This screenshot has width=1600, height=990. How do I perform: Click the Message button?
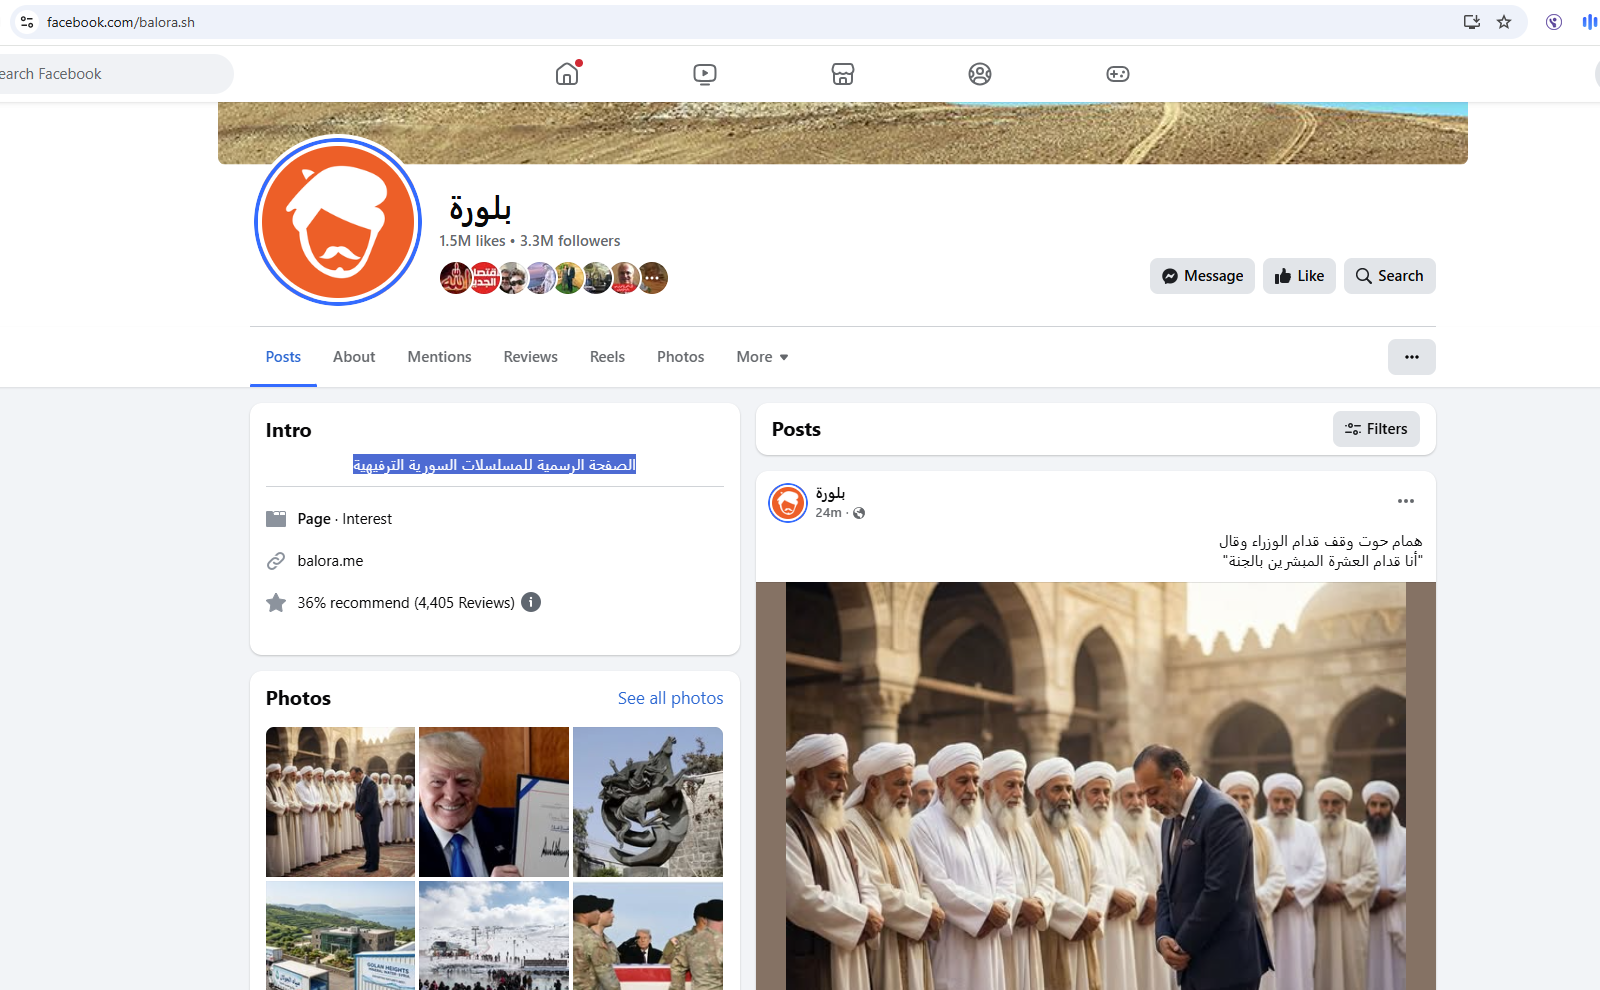pos(1201,276)
